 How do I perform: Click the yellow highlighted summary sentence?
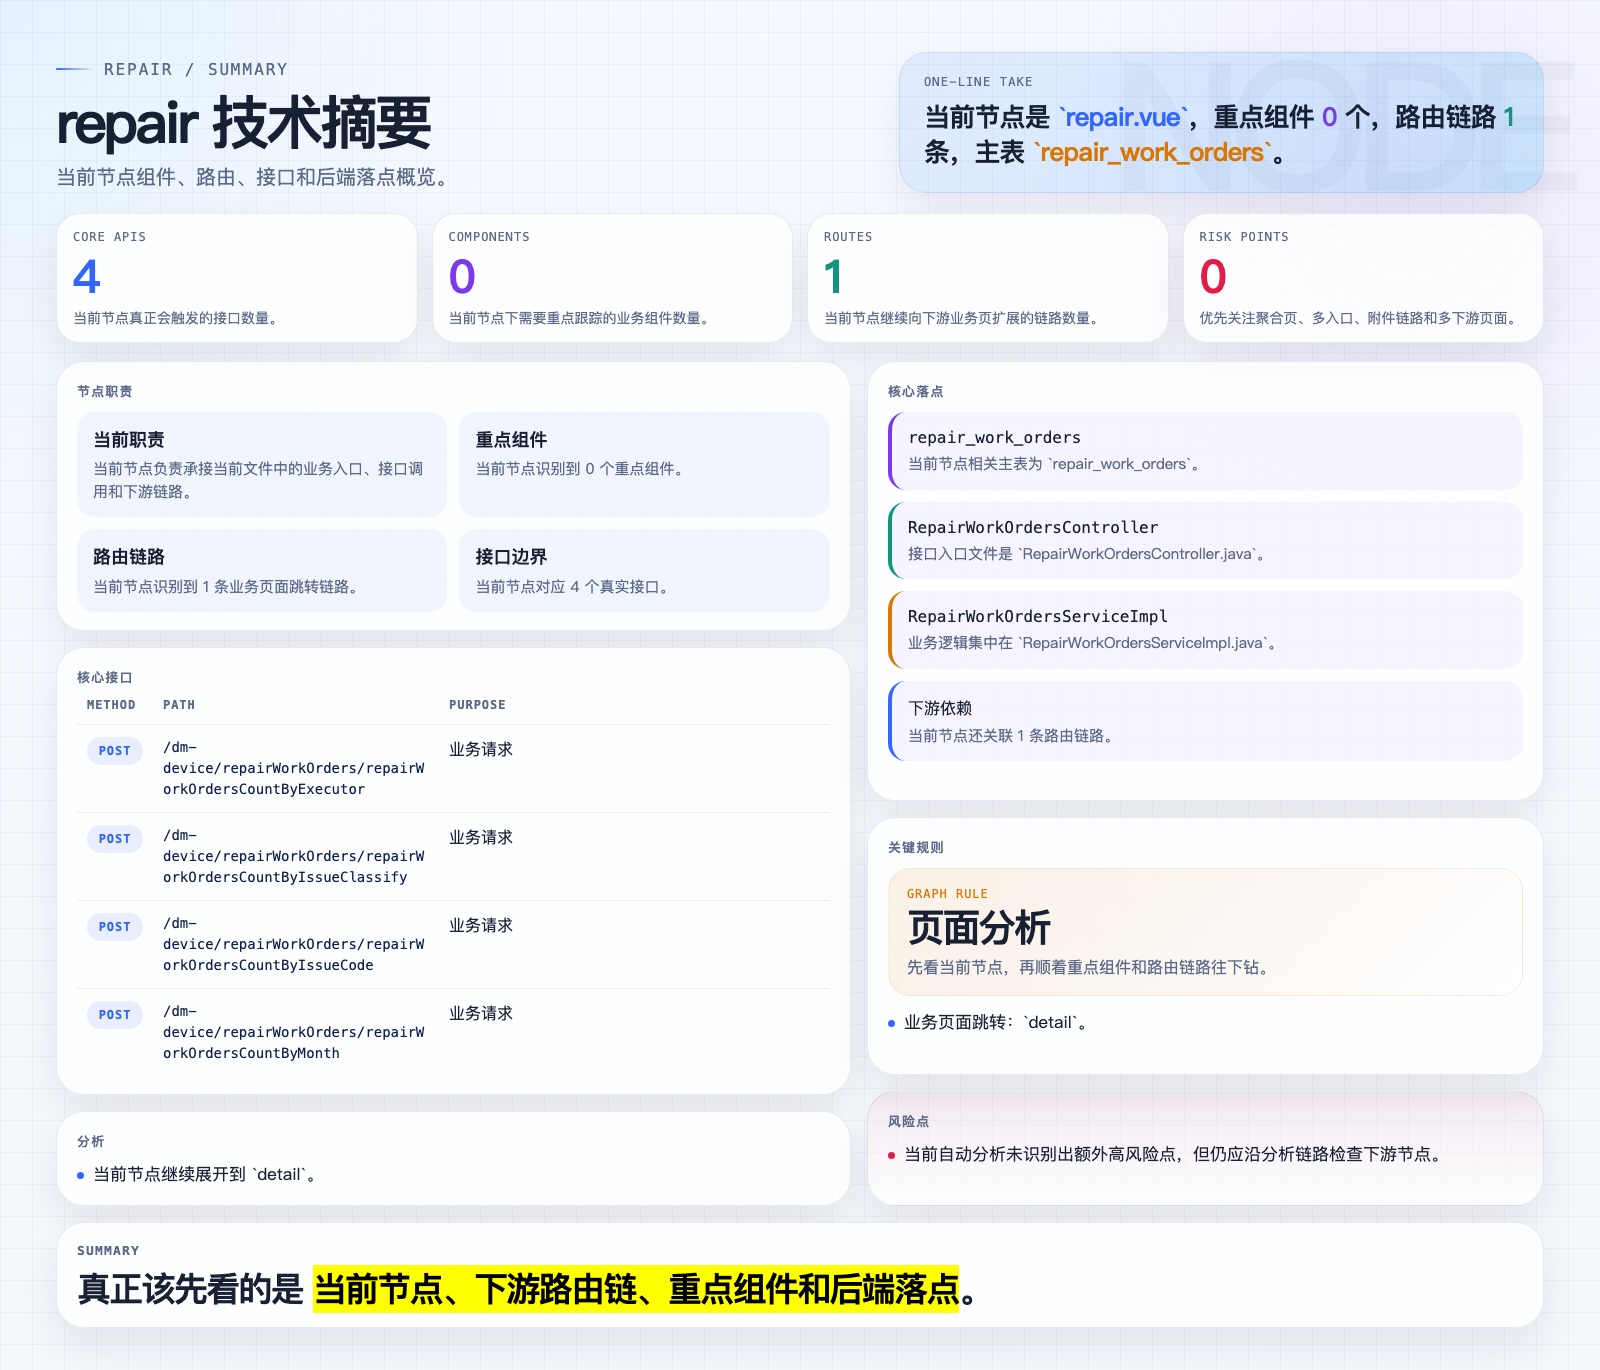tap(636, 1289)
